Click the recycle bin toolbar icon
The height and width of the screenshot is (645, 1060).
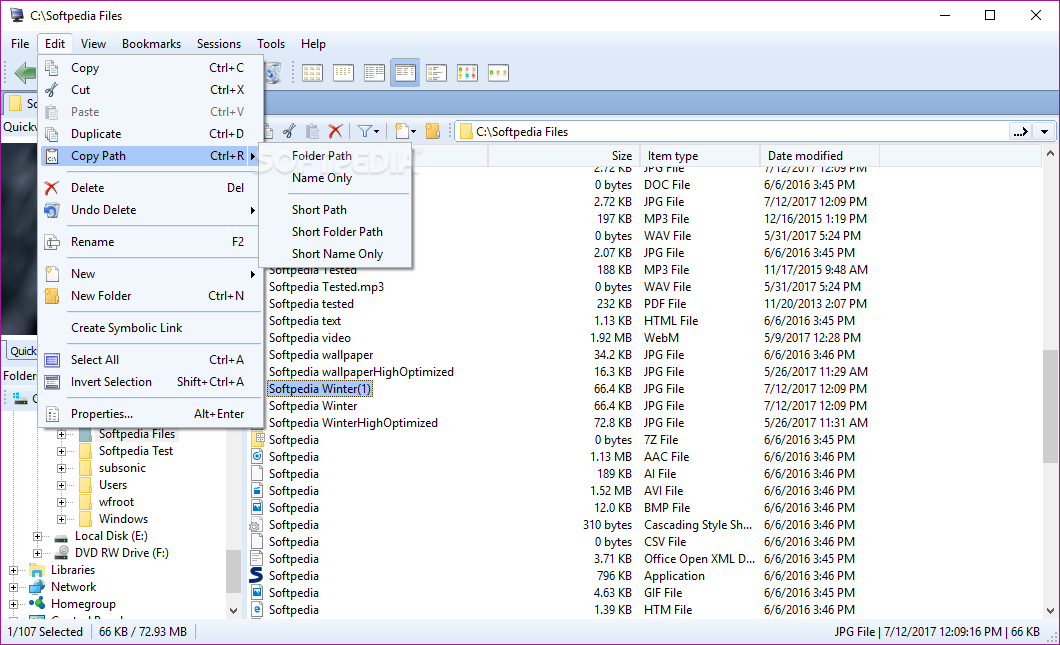(x=272, y=72)
